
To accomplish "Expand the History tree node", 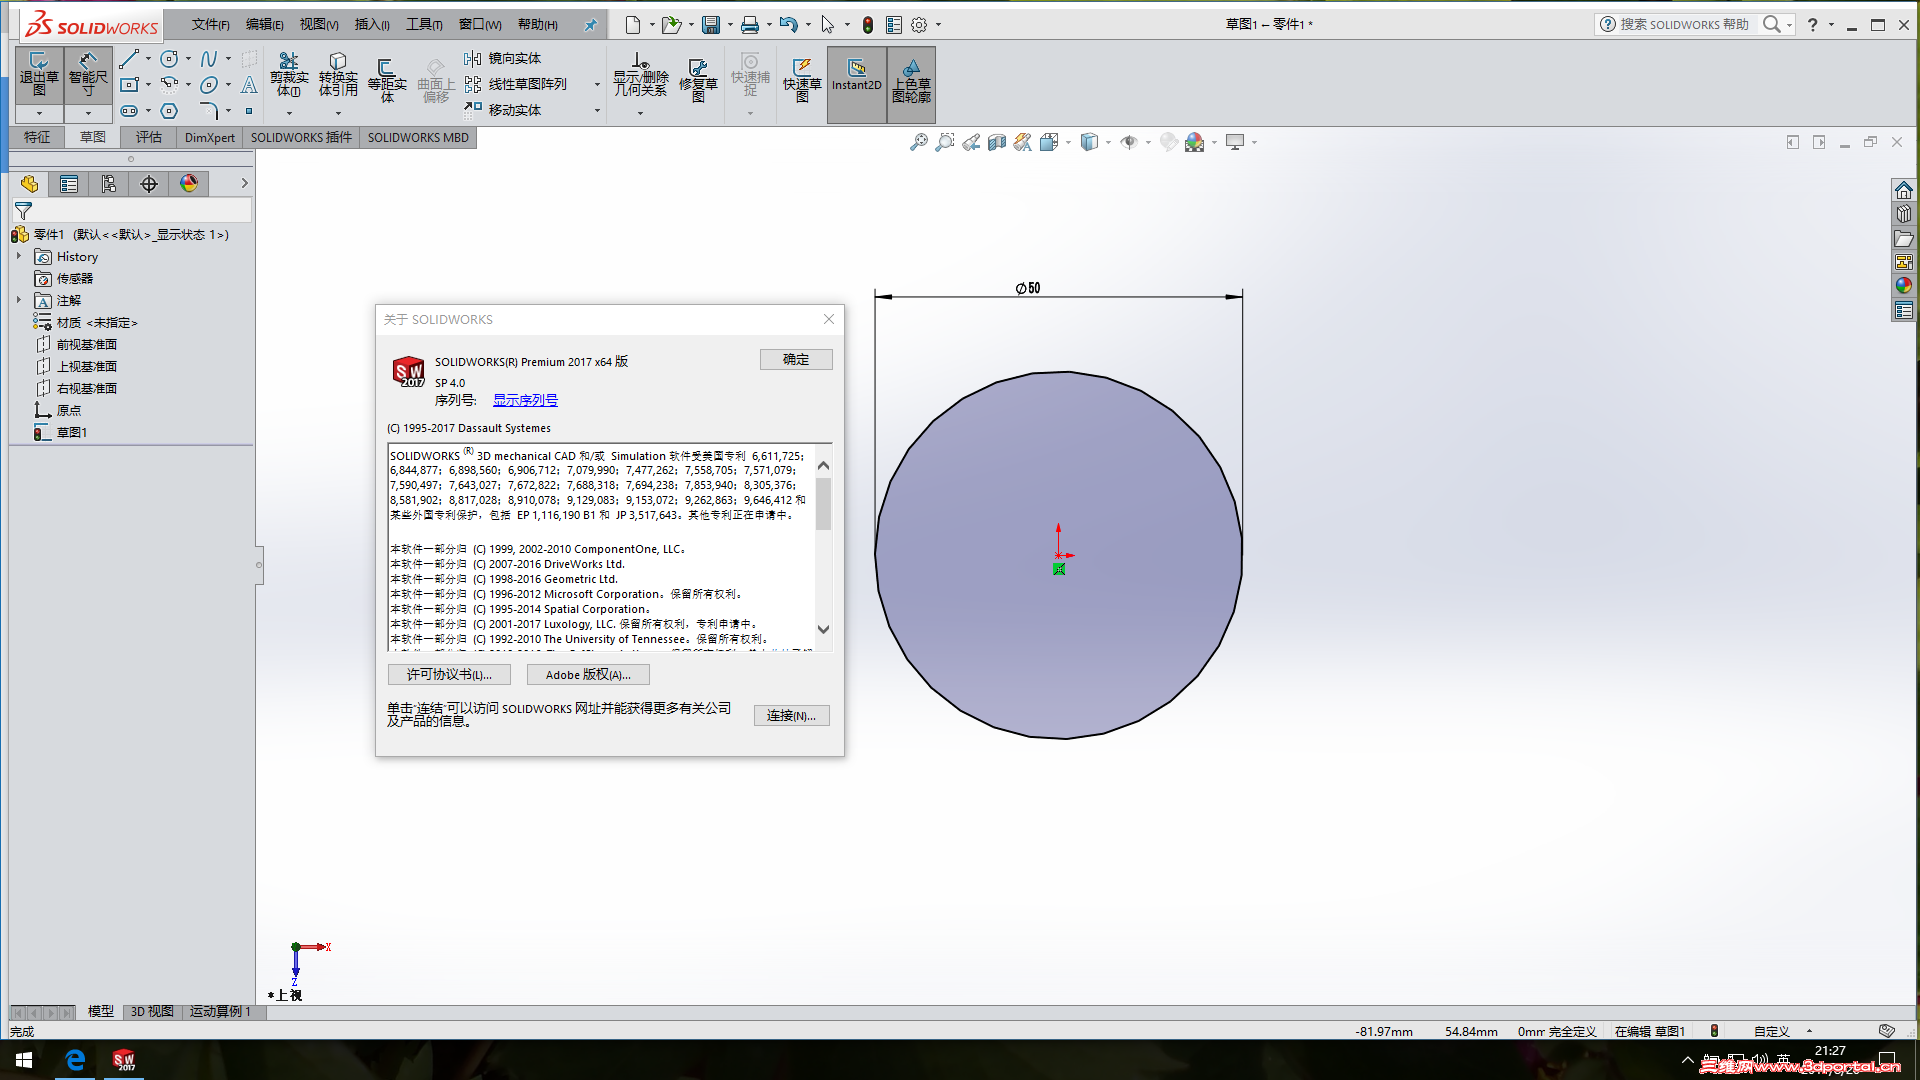I will coord(19,256).
